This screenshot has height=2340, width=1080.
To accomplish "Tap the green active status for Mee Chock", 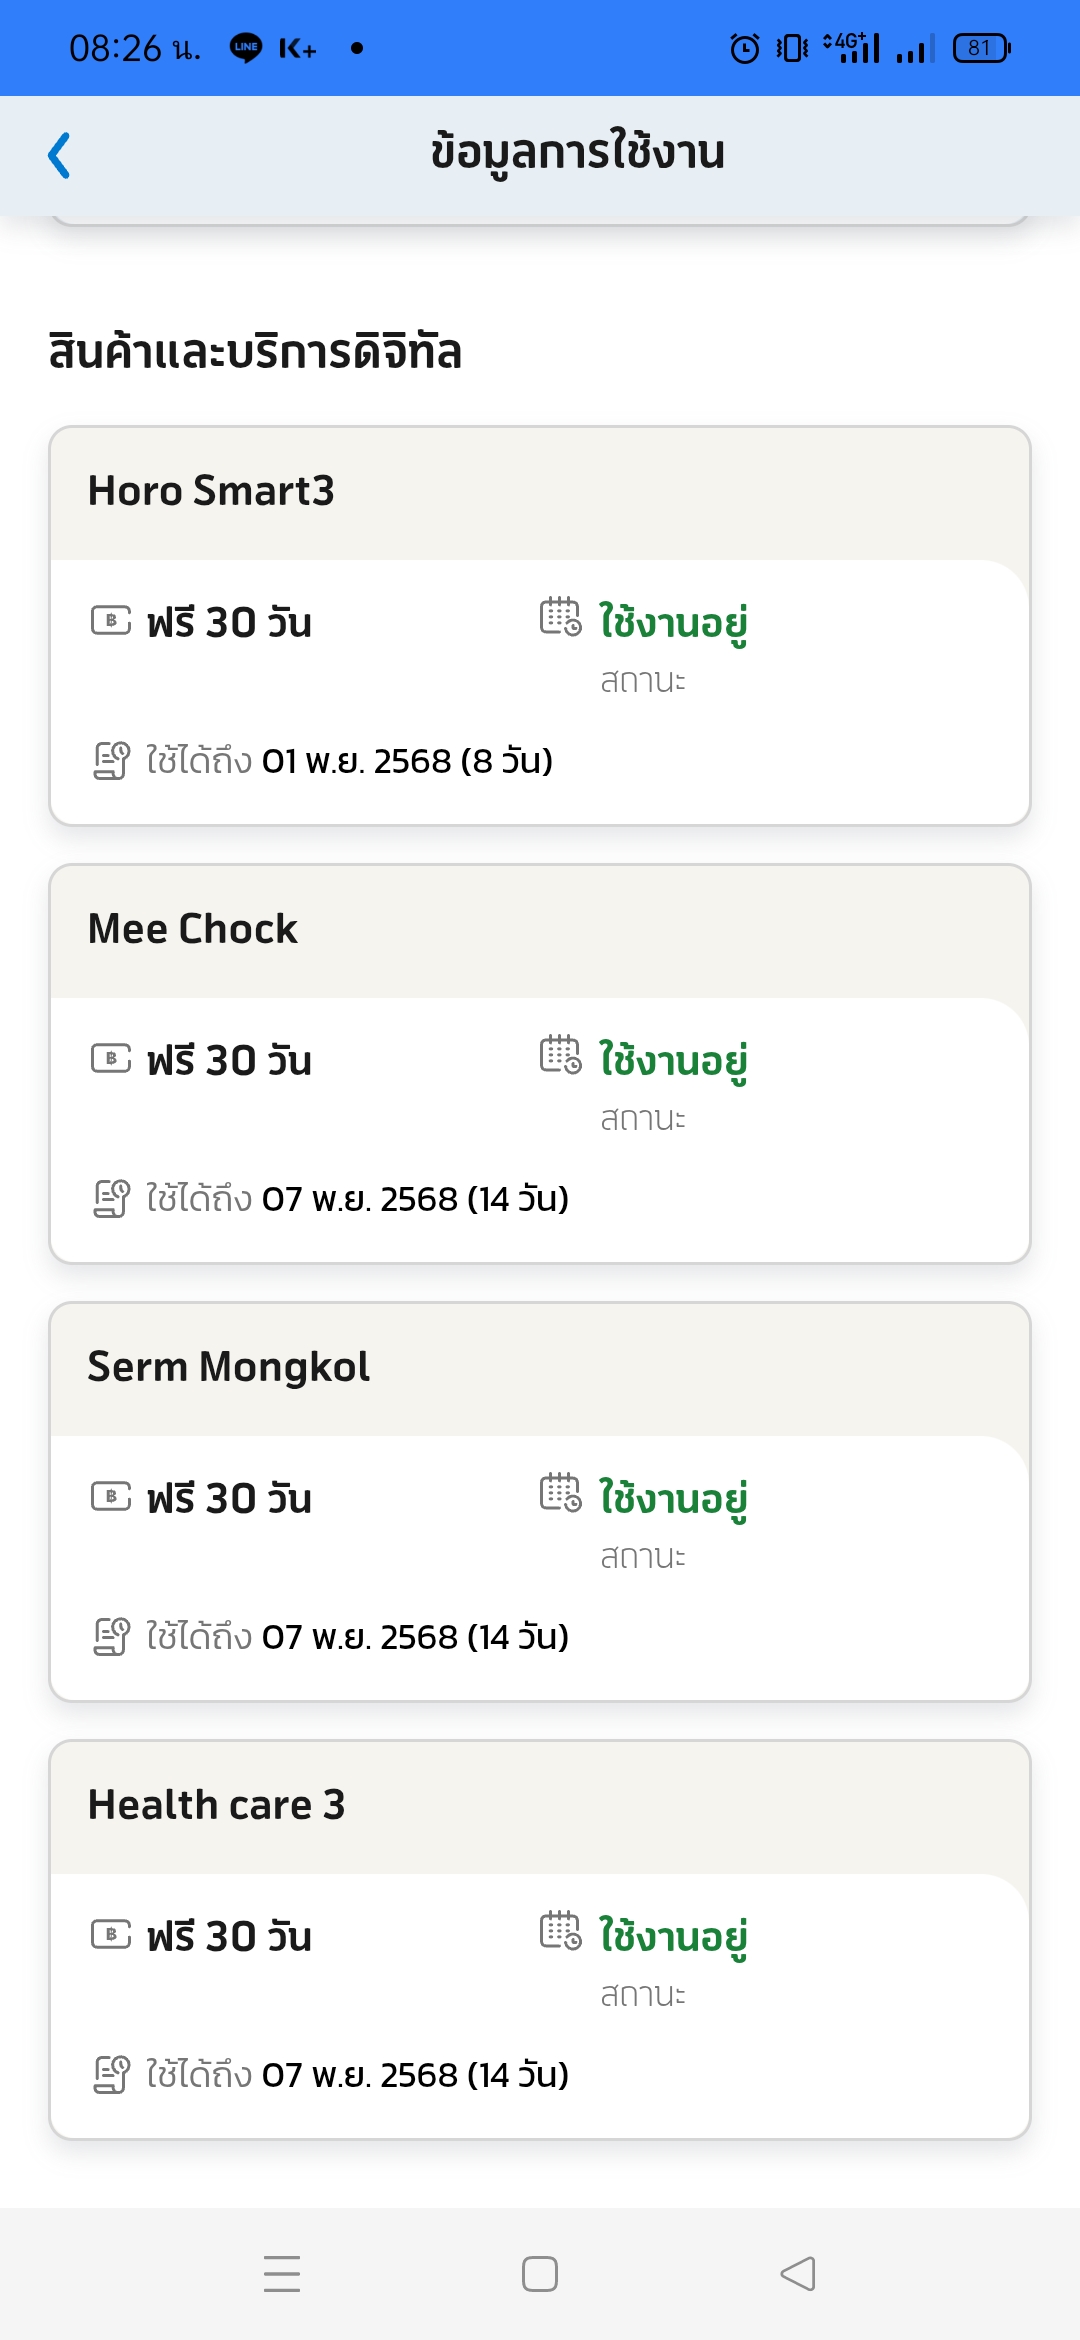I will click(673, 1061).
